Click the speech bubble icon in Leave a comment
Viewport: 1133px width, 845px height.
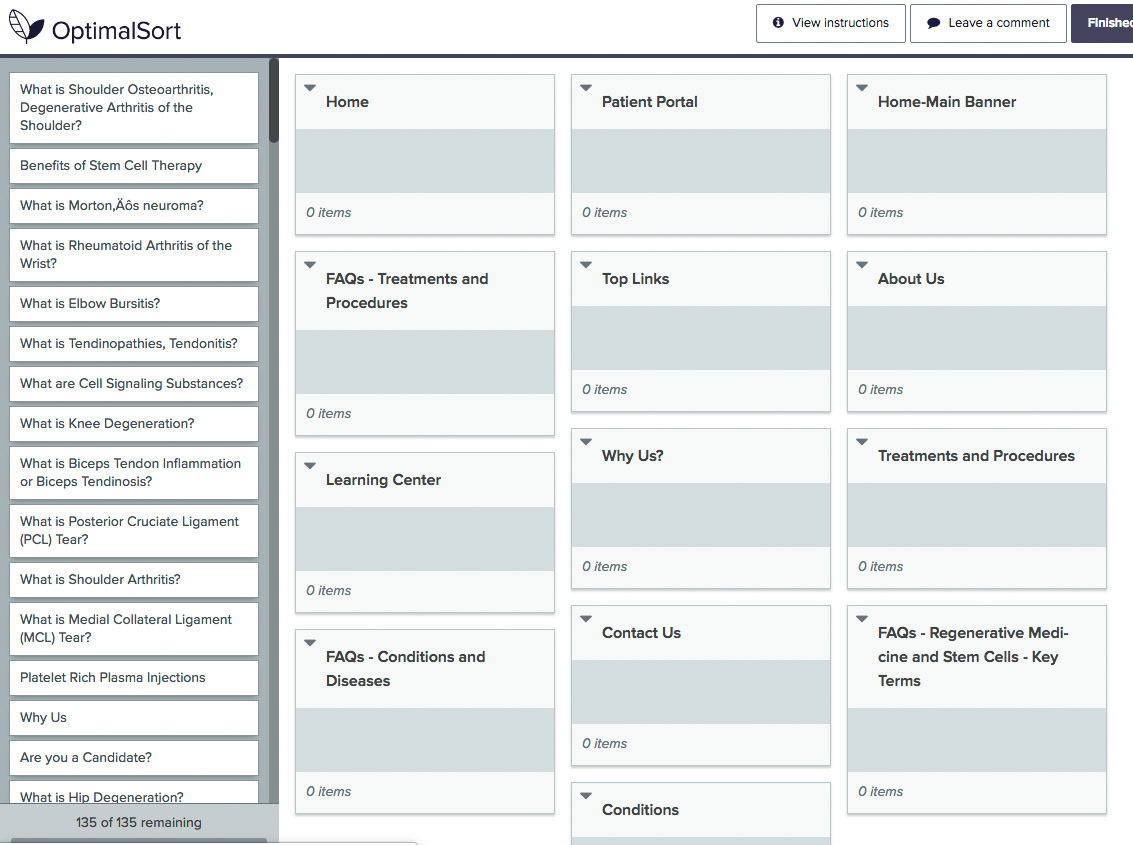(x=934, y=23)
